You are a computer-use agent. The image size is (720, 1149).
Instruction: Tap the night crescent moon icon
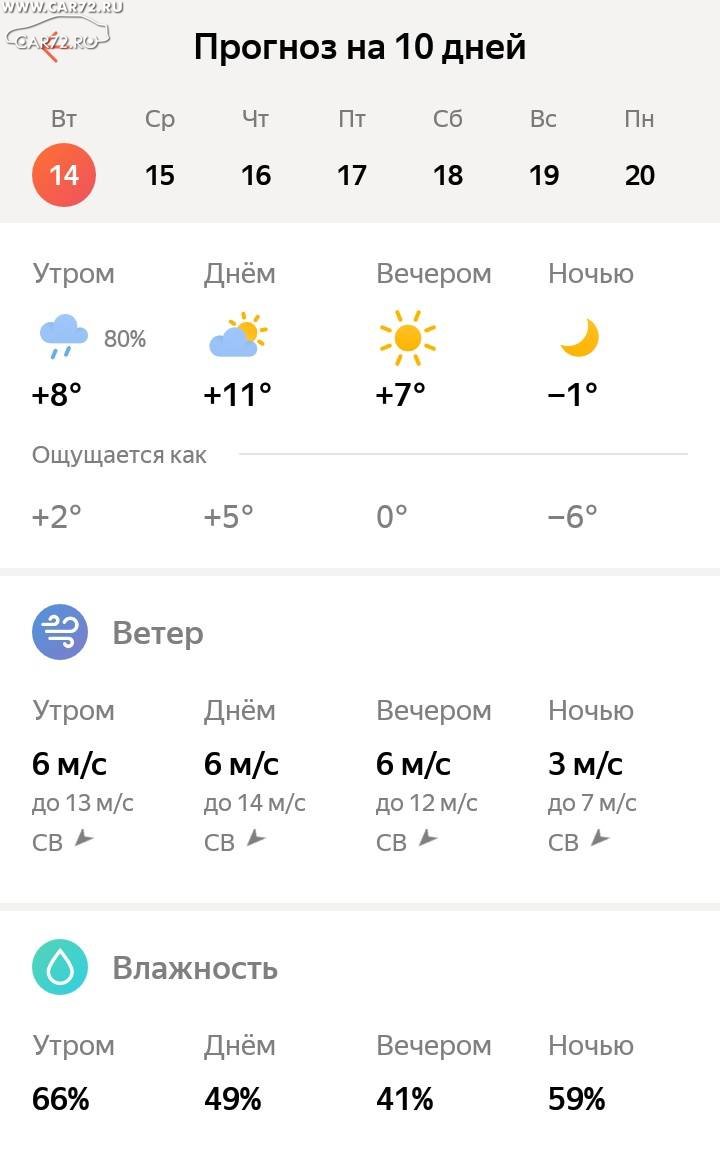[579, 337]
